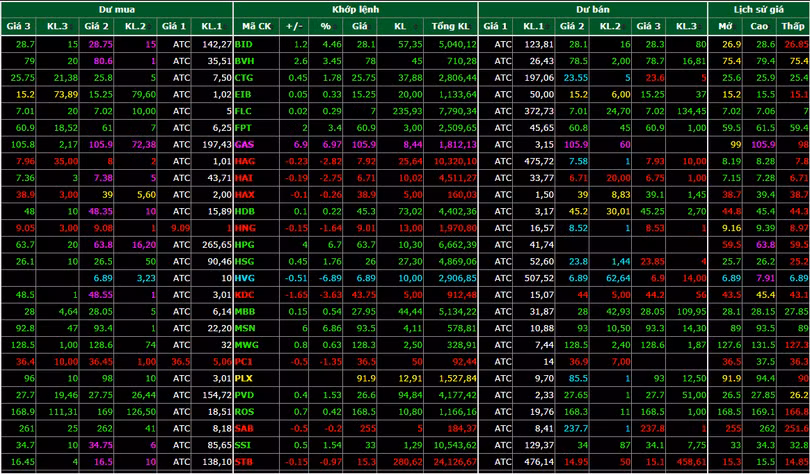Click MBB total volume 5,134,22
The height and width of the screenshot is (474, 810).
[456, 312]
